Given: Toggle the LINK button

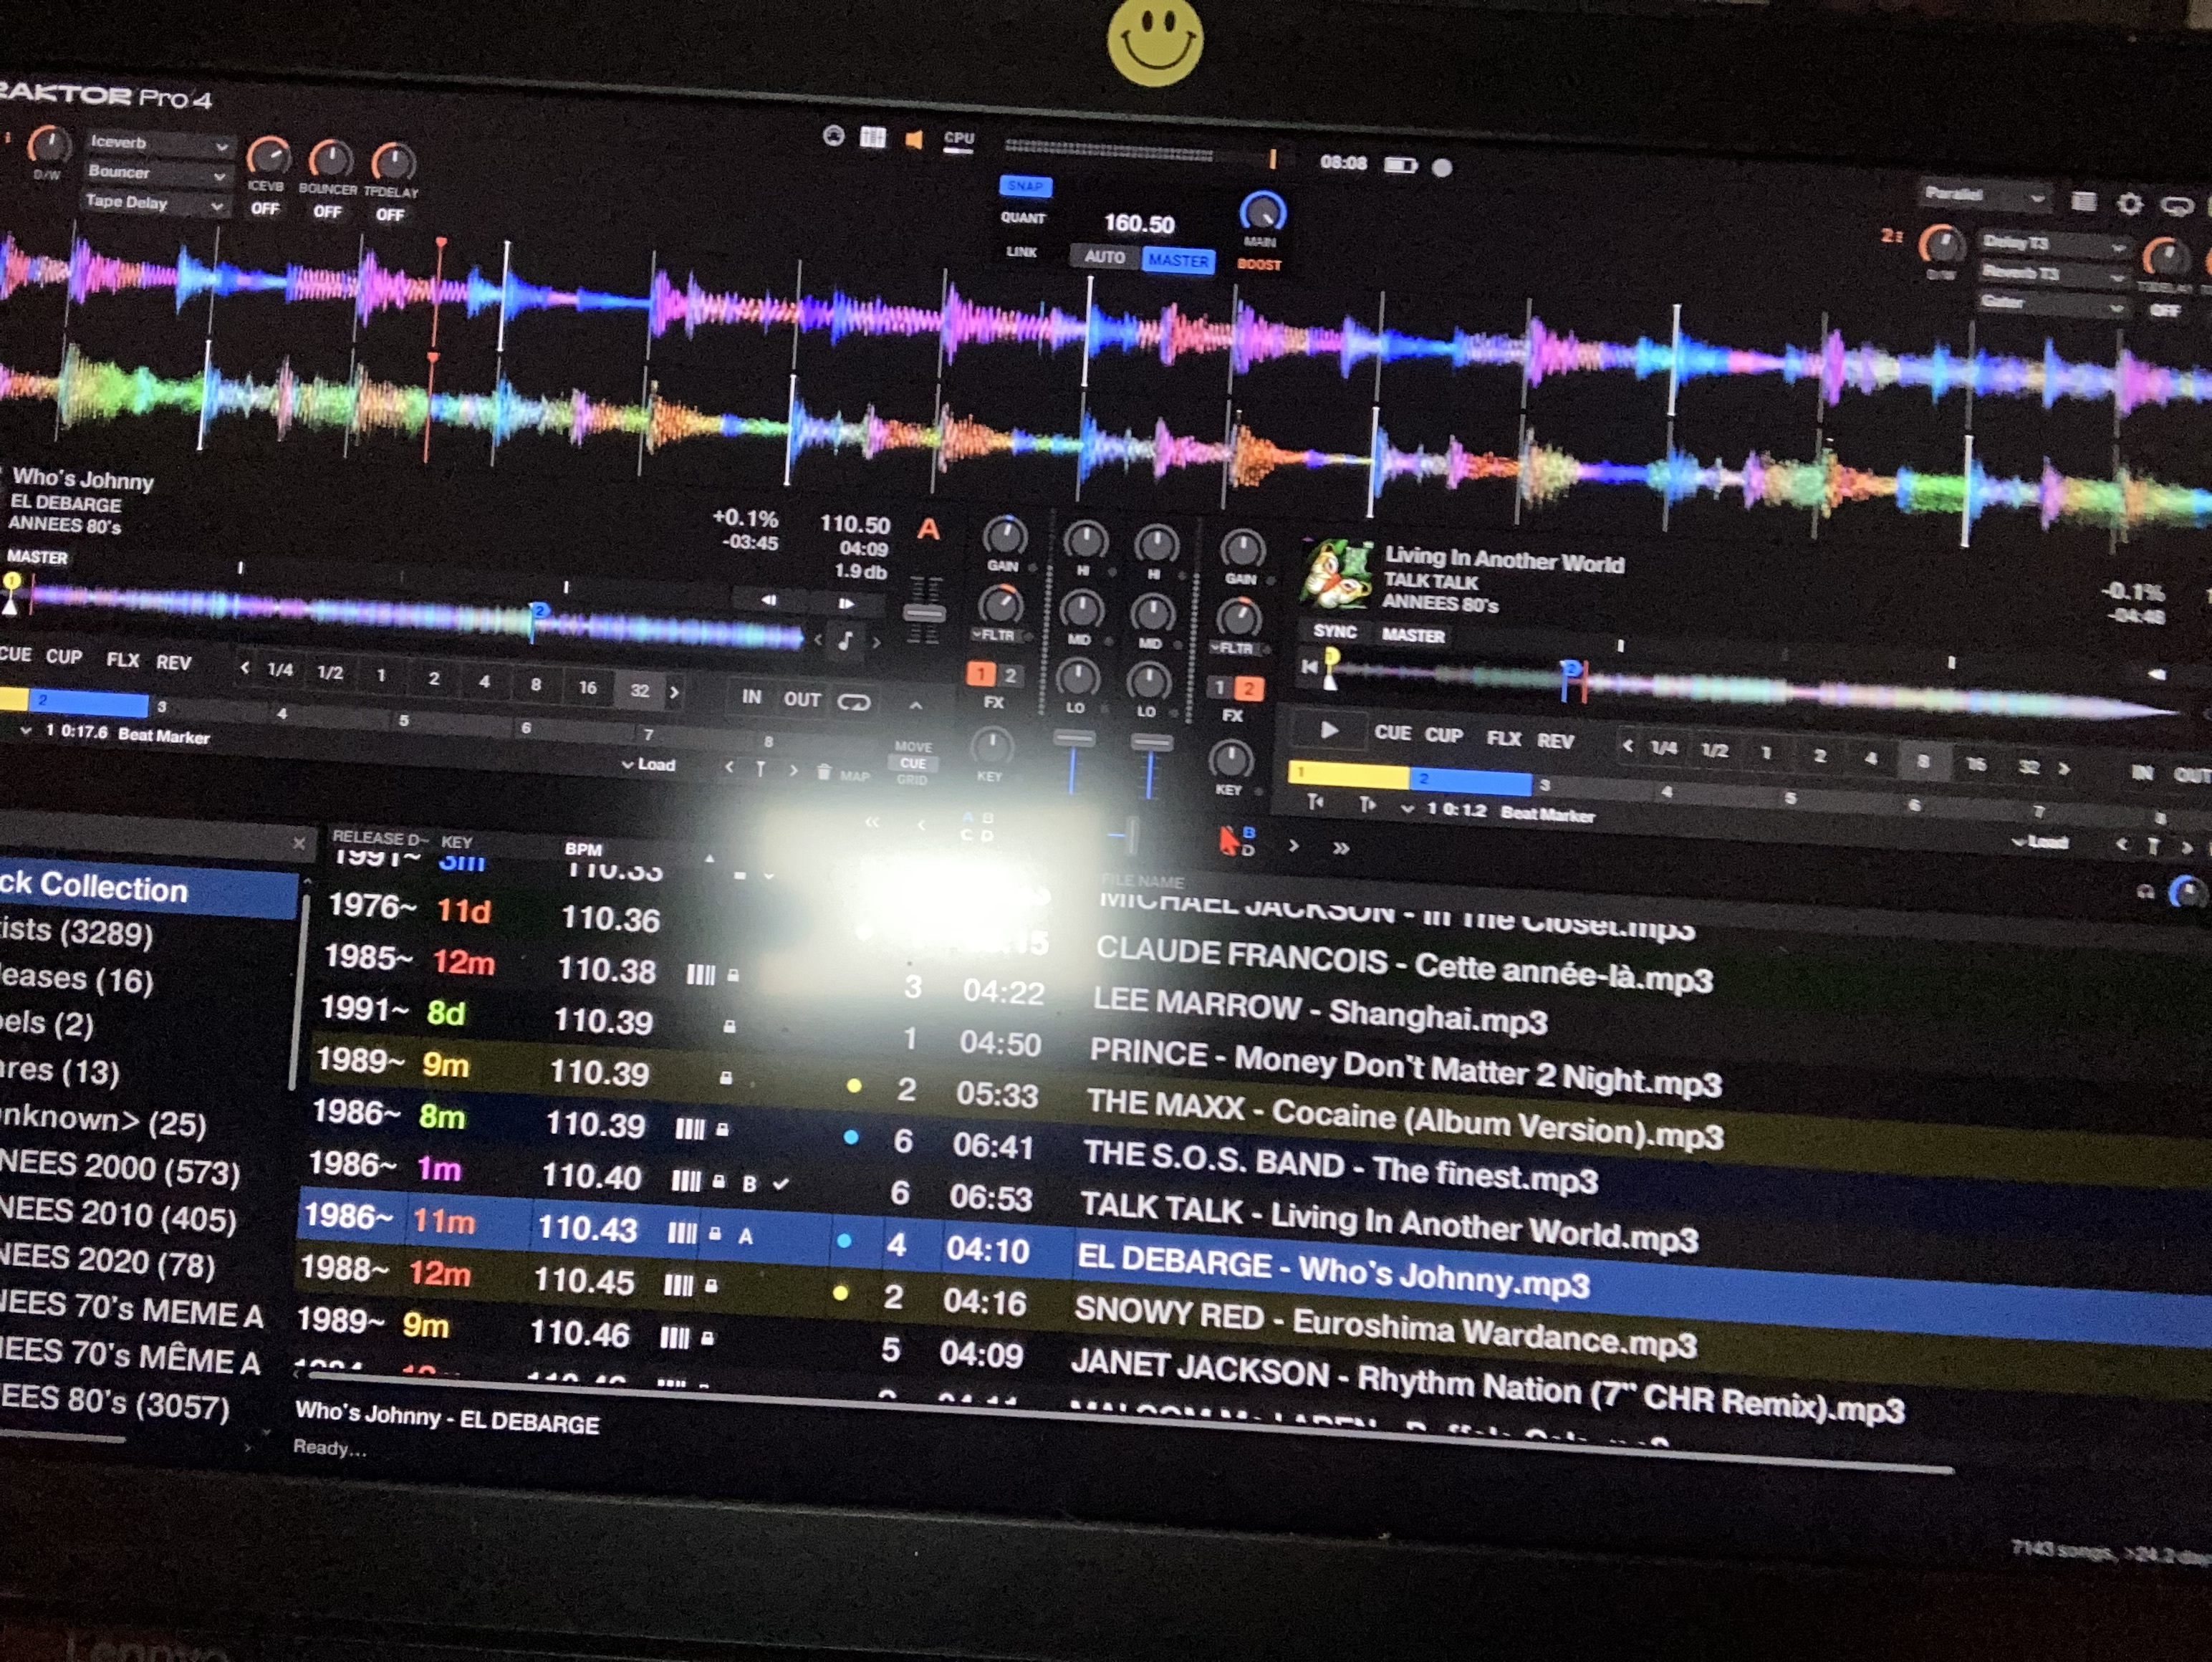Looking at the screenshot, I should tap(1021, 252).
